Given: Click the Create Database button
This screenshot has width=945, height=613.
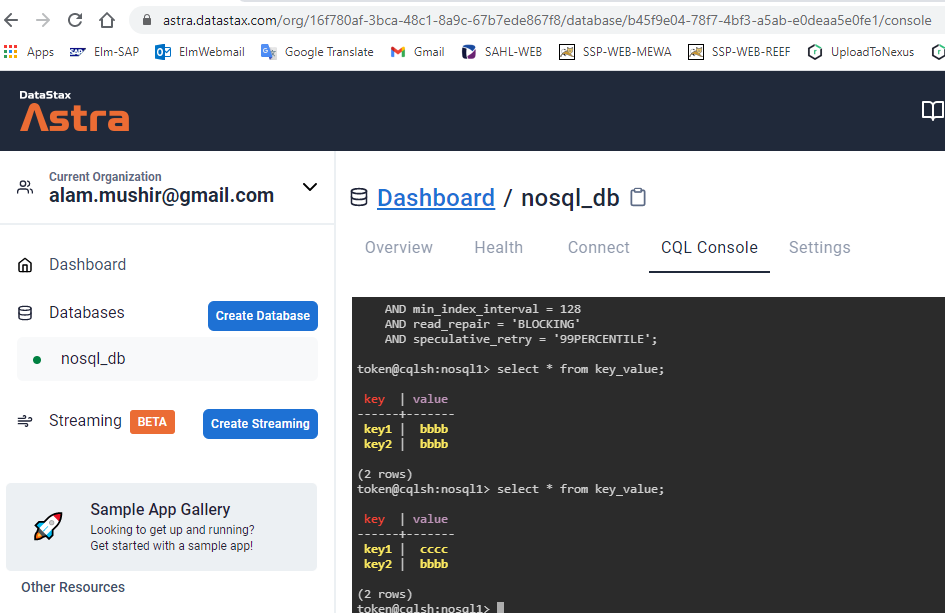Looking at the screenshot, I should pos(262,315).
